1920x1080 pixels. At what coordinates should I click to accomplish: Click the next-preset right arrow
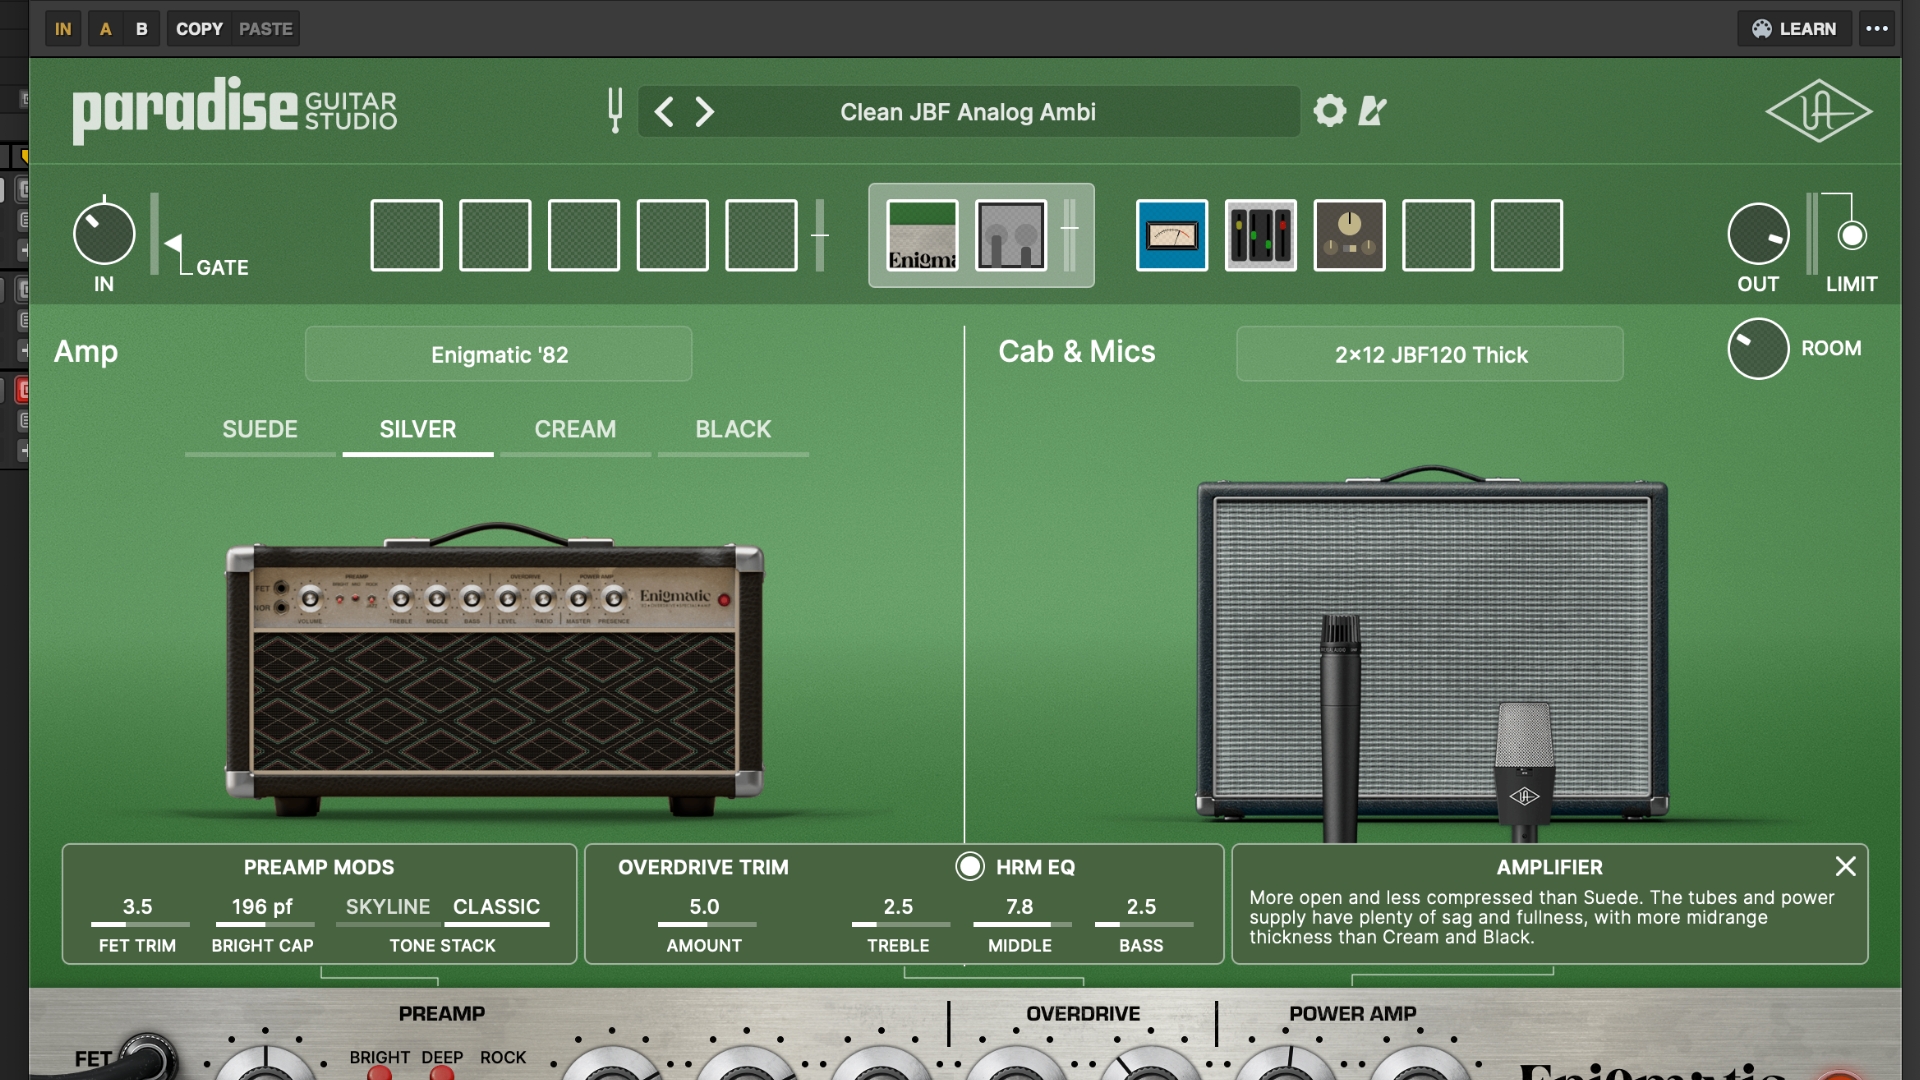coord(706,111)
